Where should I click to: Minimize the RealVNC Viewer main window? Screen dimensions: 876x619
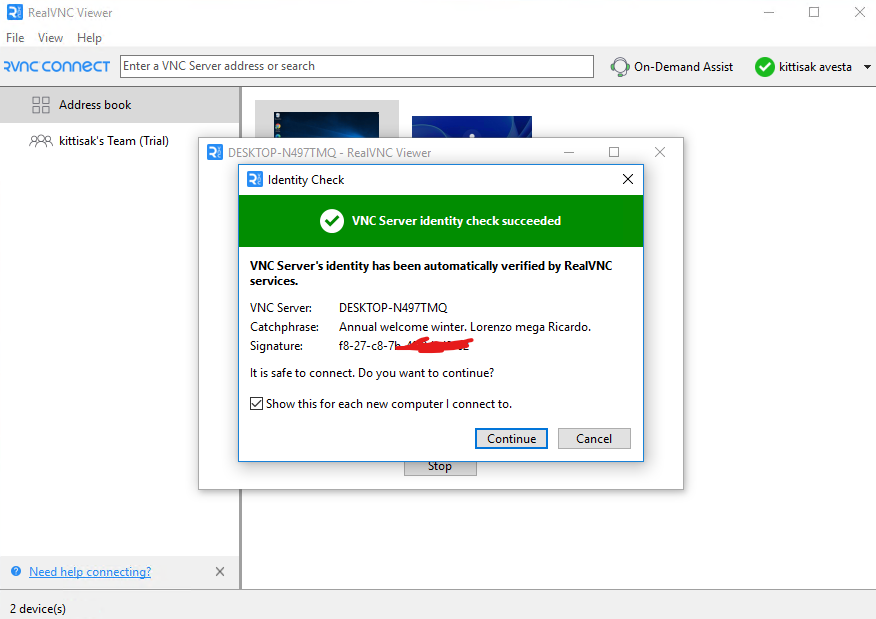pos(769,12)
